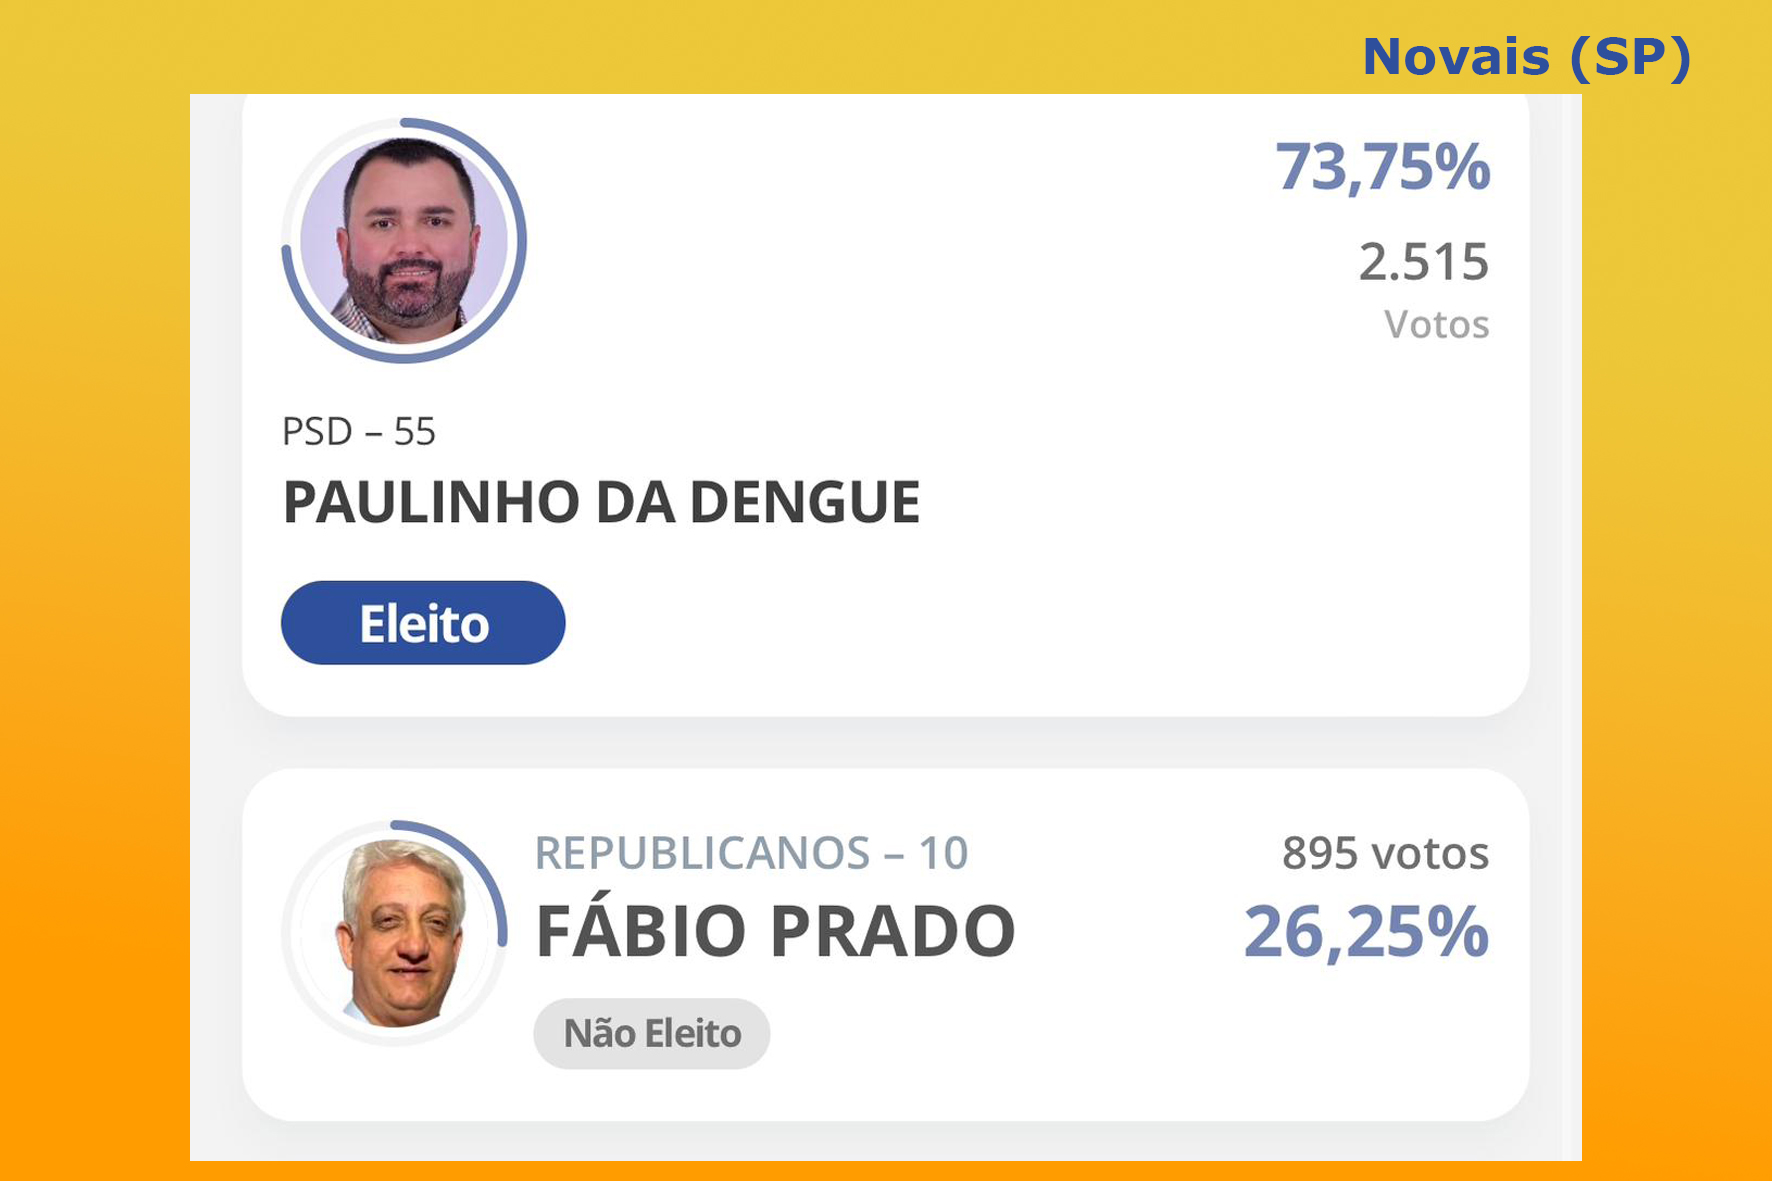This screenshot has height=1181, width=1772.
Task: Open the PAULINHO DA DENGUE name heading
Action: 601,502
